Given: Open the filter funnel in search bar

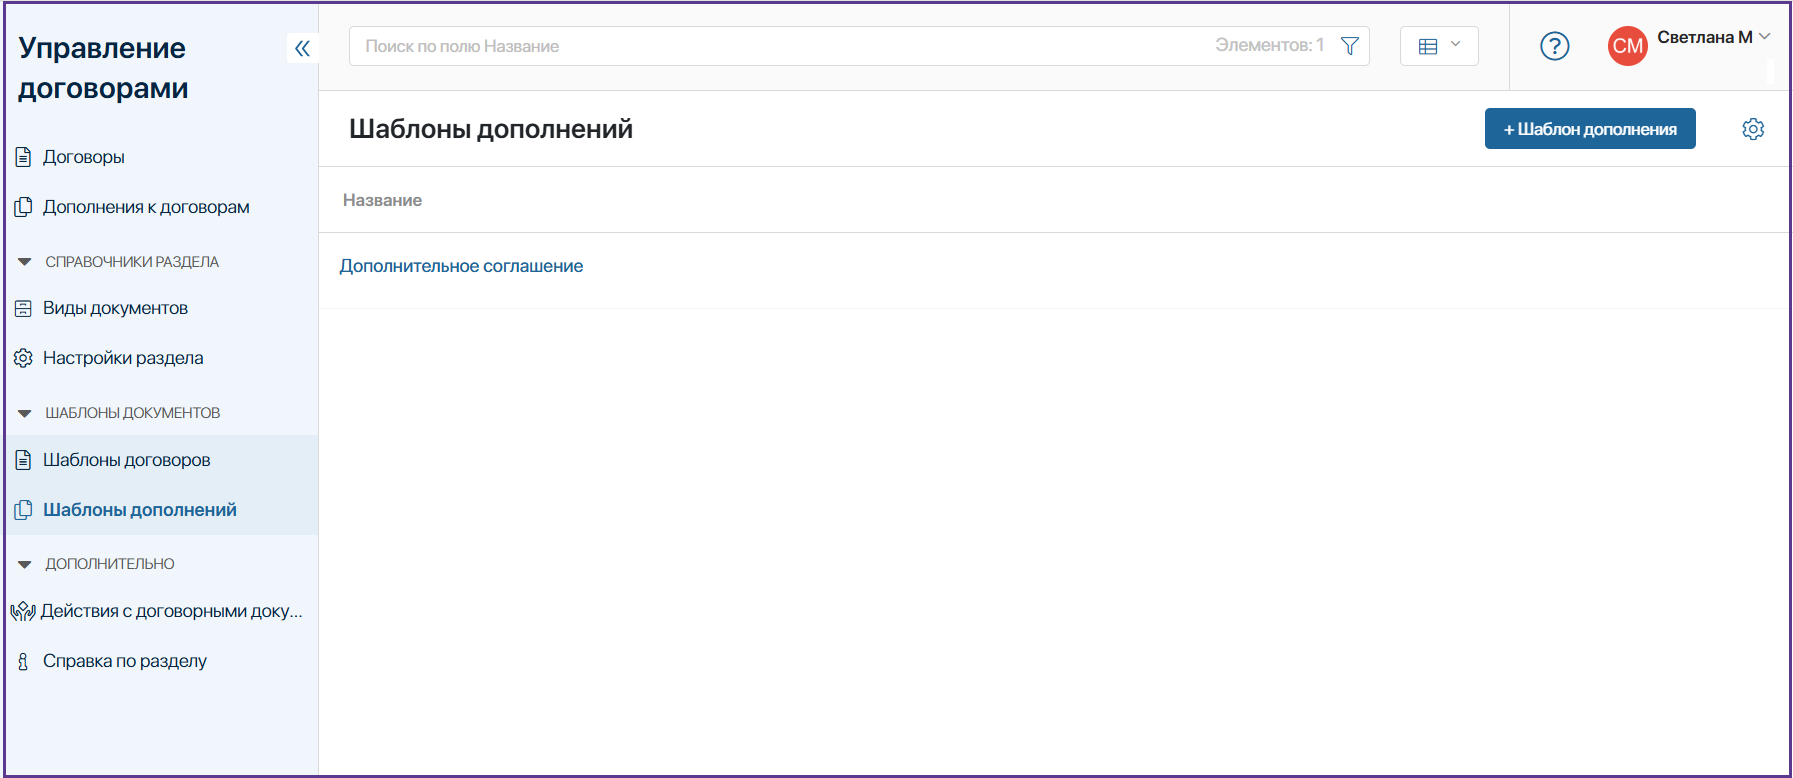Looking at the screenshot, I should (1349, 46).
